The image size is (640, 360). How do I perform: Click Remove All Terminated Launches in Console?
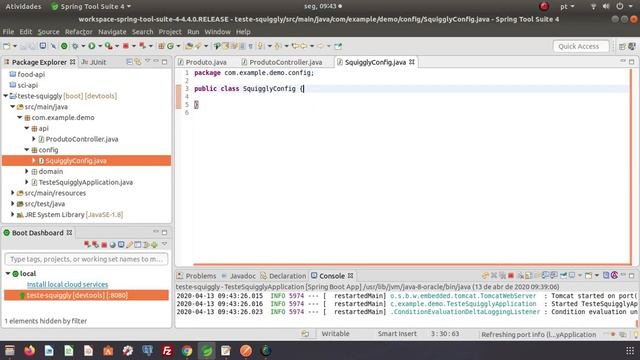(x=502, y=276)
